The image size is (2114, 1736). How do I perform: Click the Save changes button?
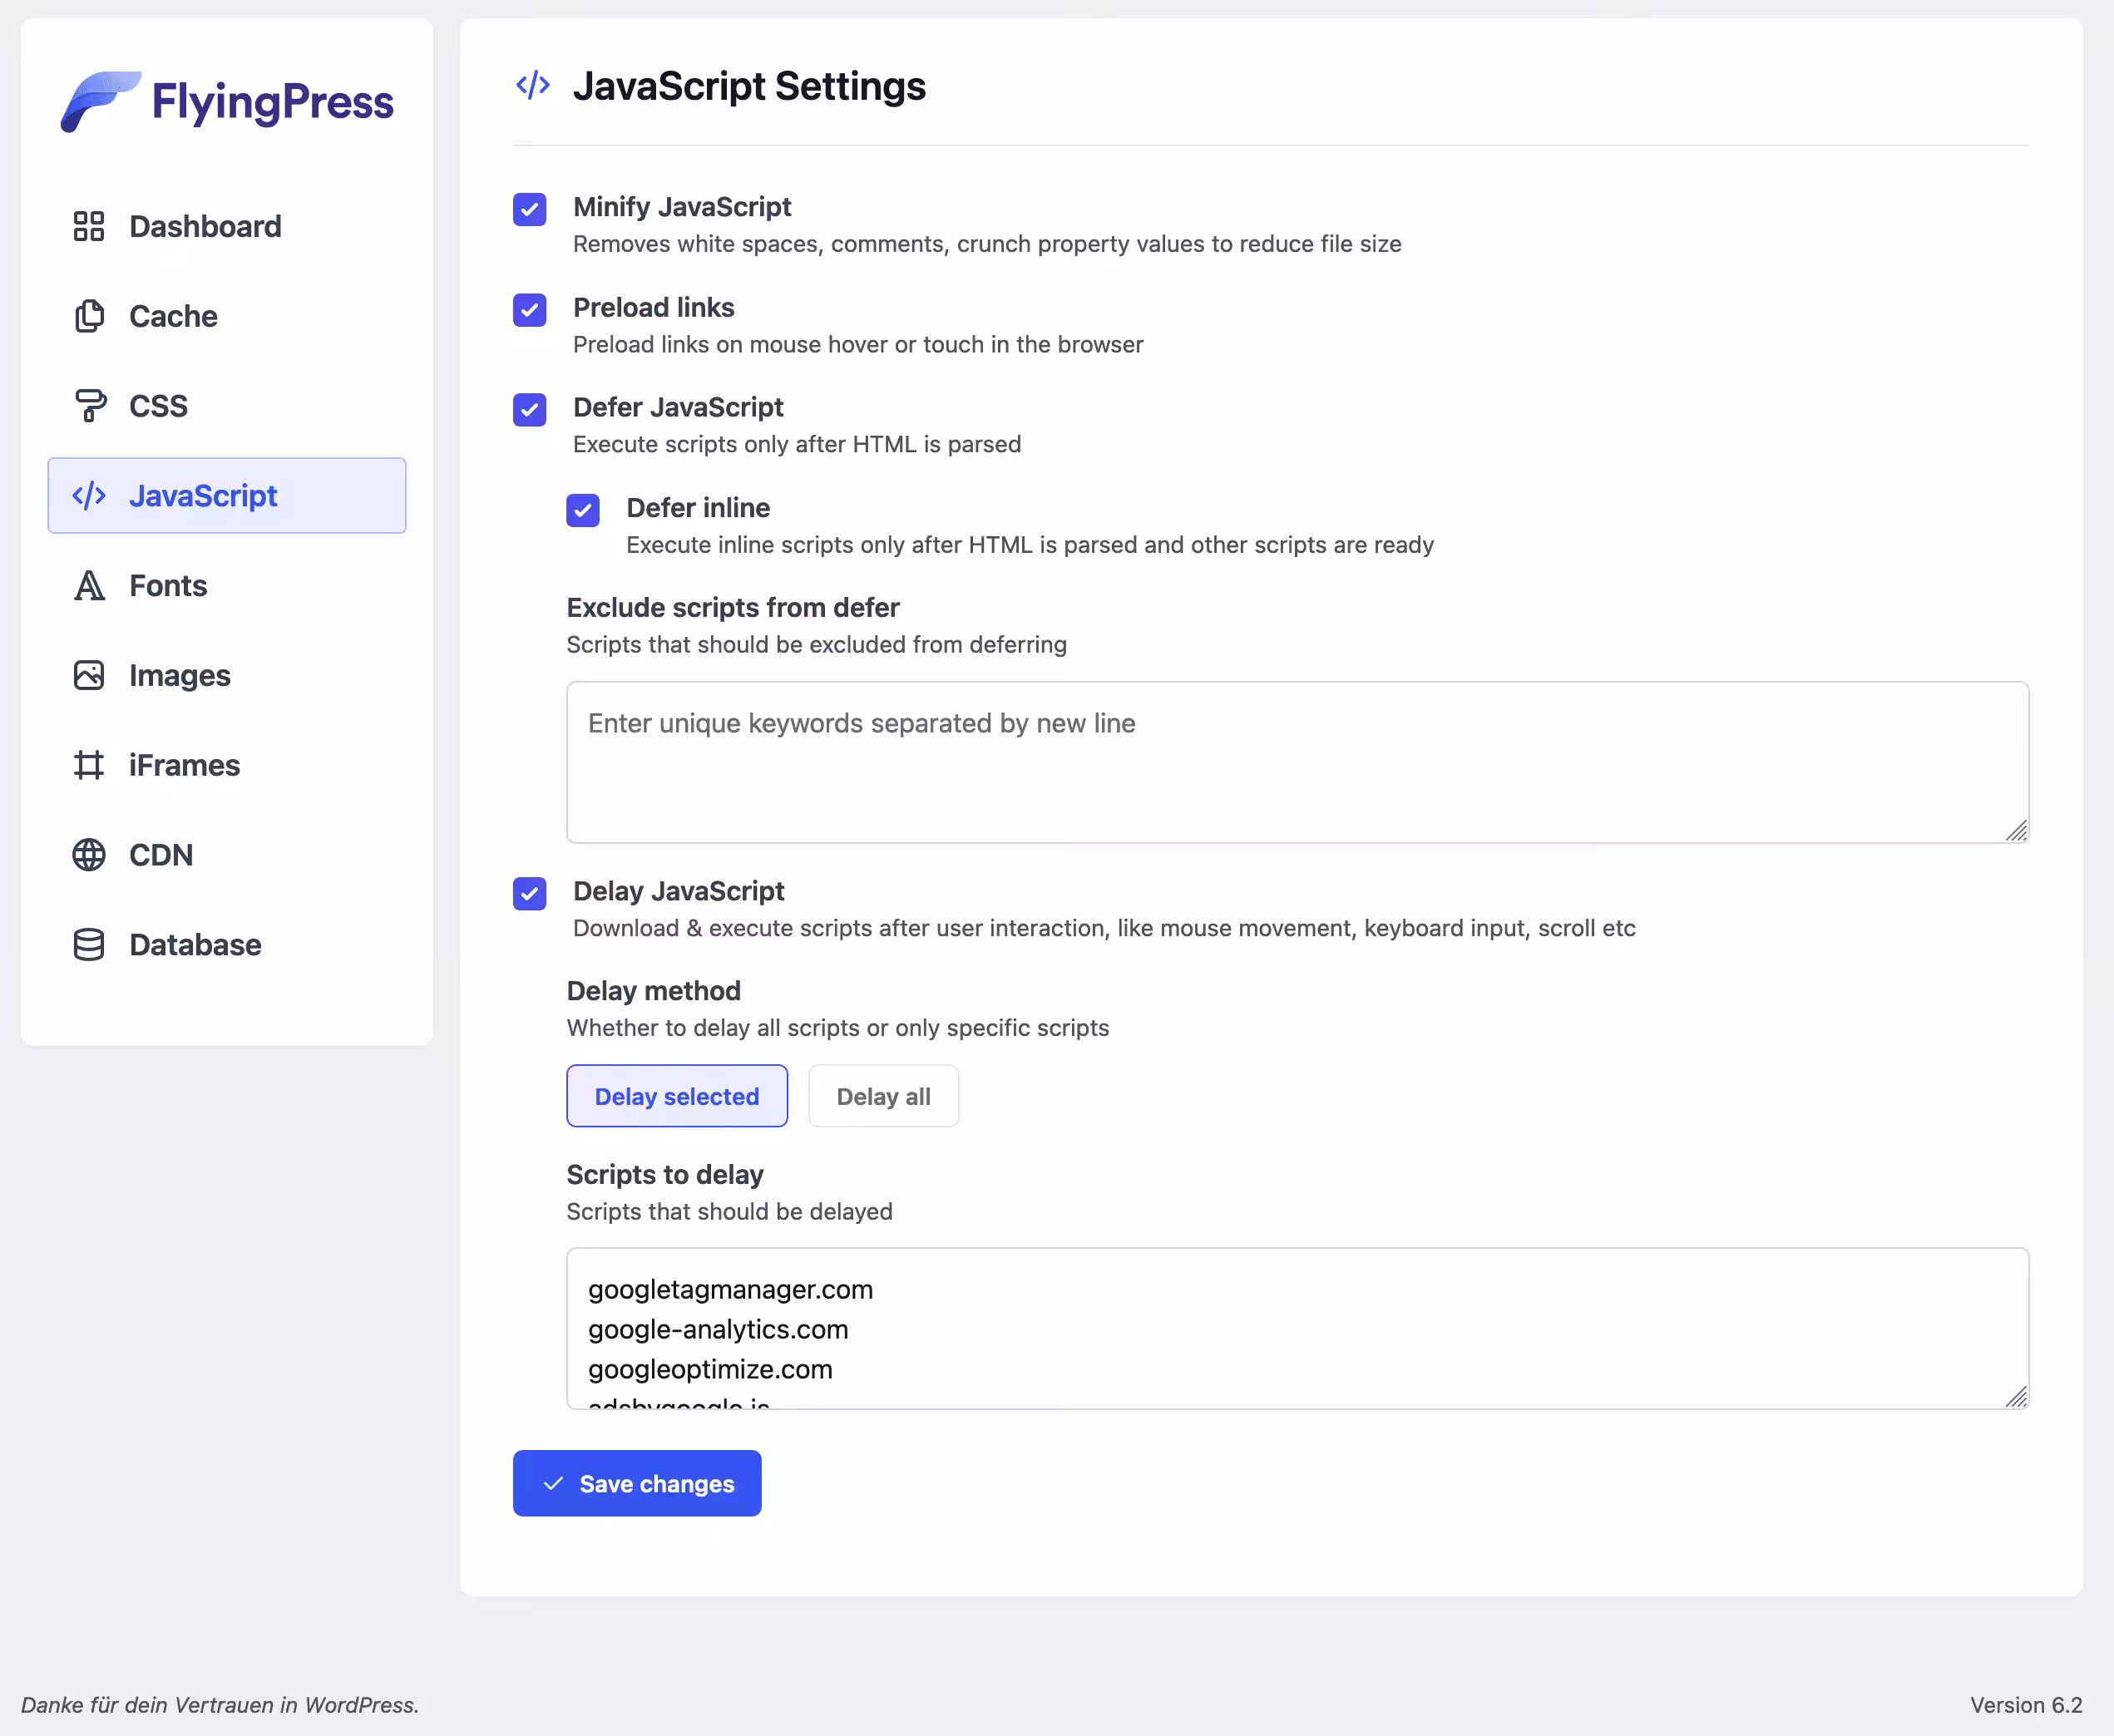pyautogui.click(x=637, y=1483)
